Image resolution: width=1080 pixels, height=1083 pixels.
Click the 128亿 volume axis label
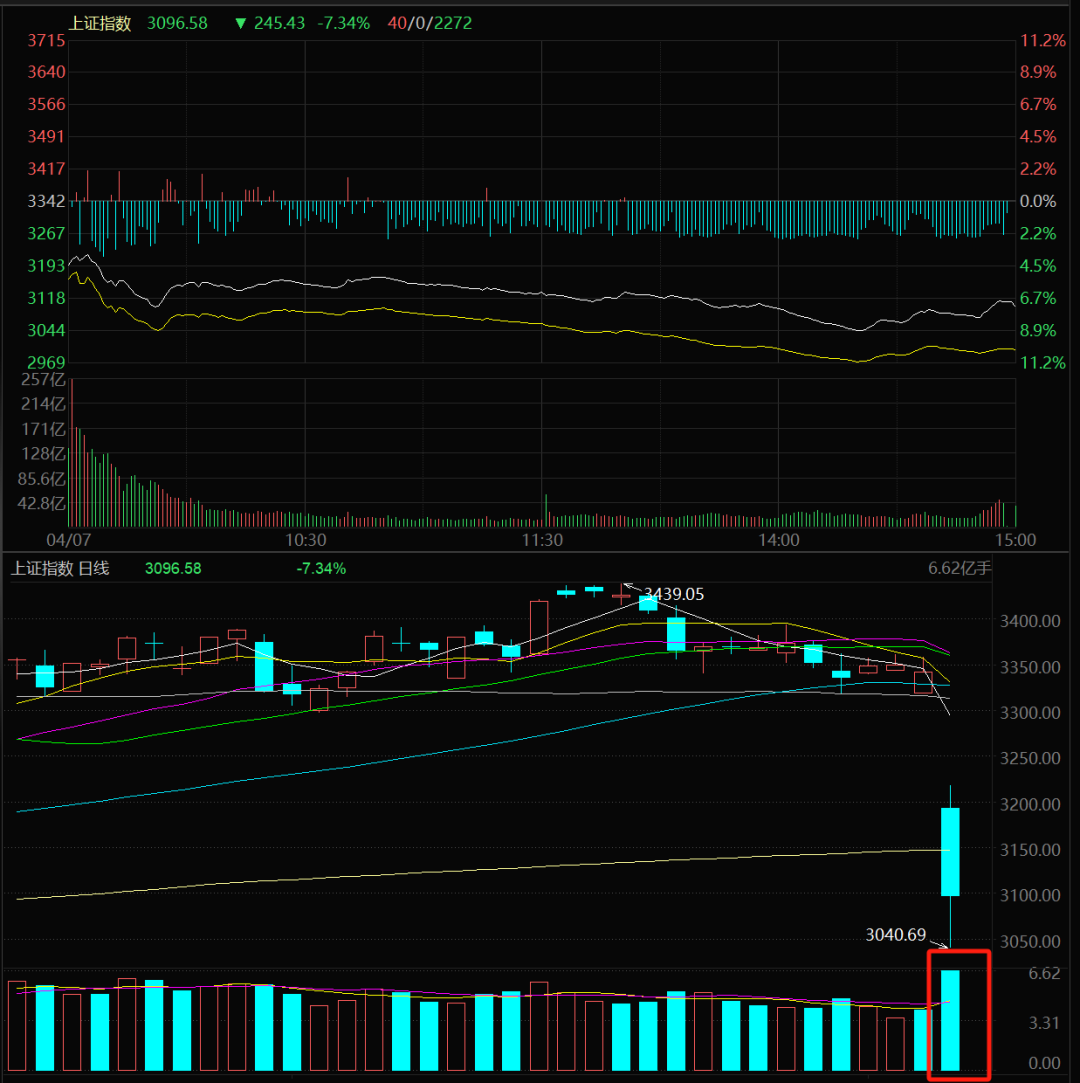[43, 454]
